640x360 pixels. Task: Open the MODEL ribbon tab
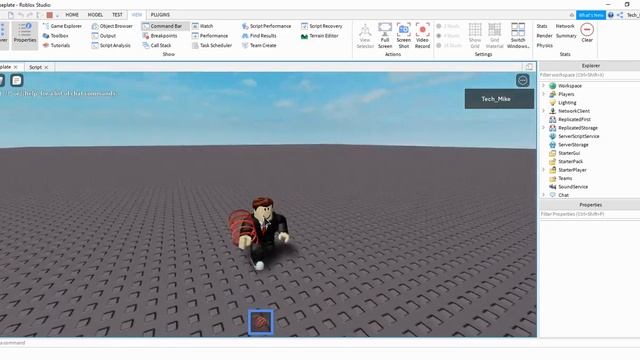95,15
